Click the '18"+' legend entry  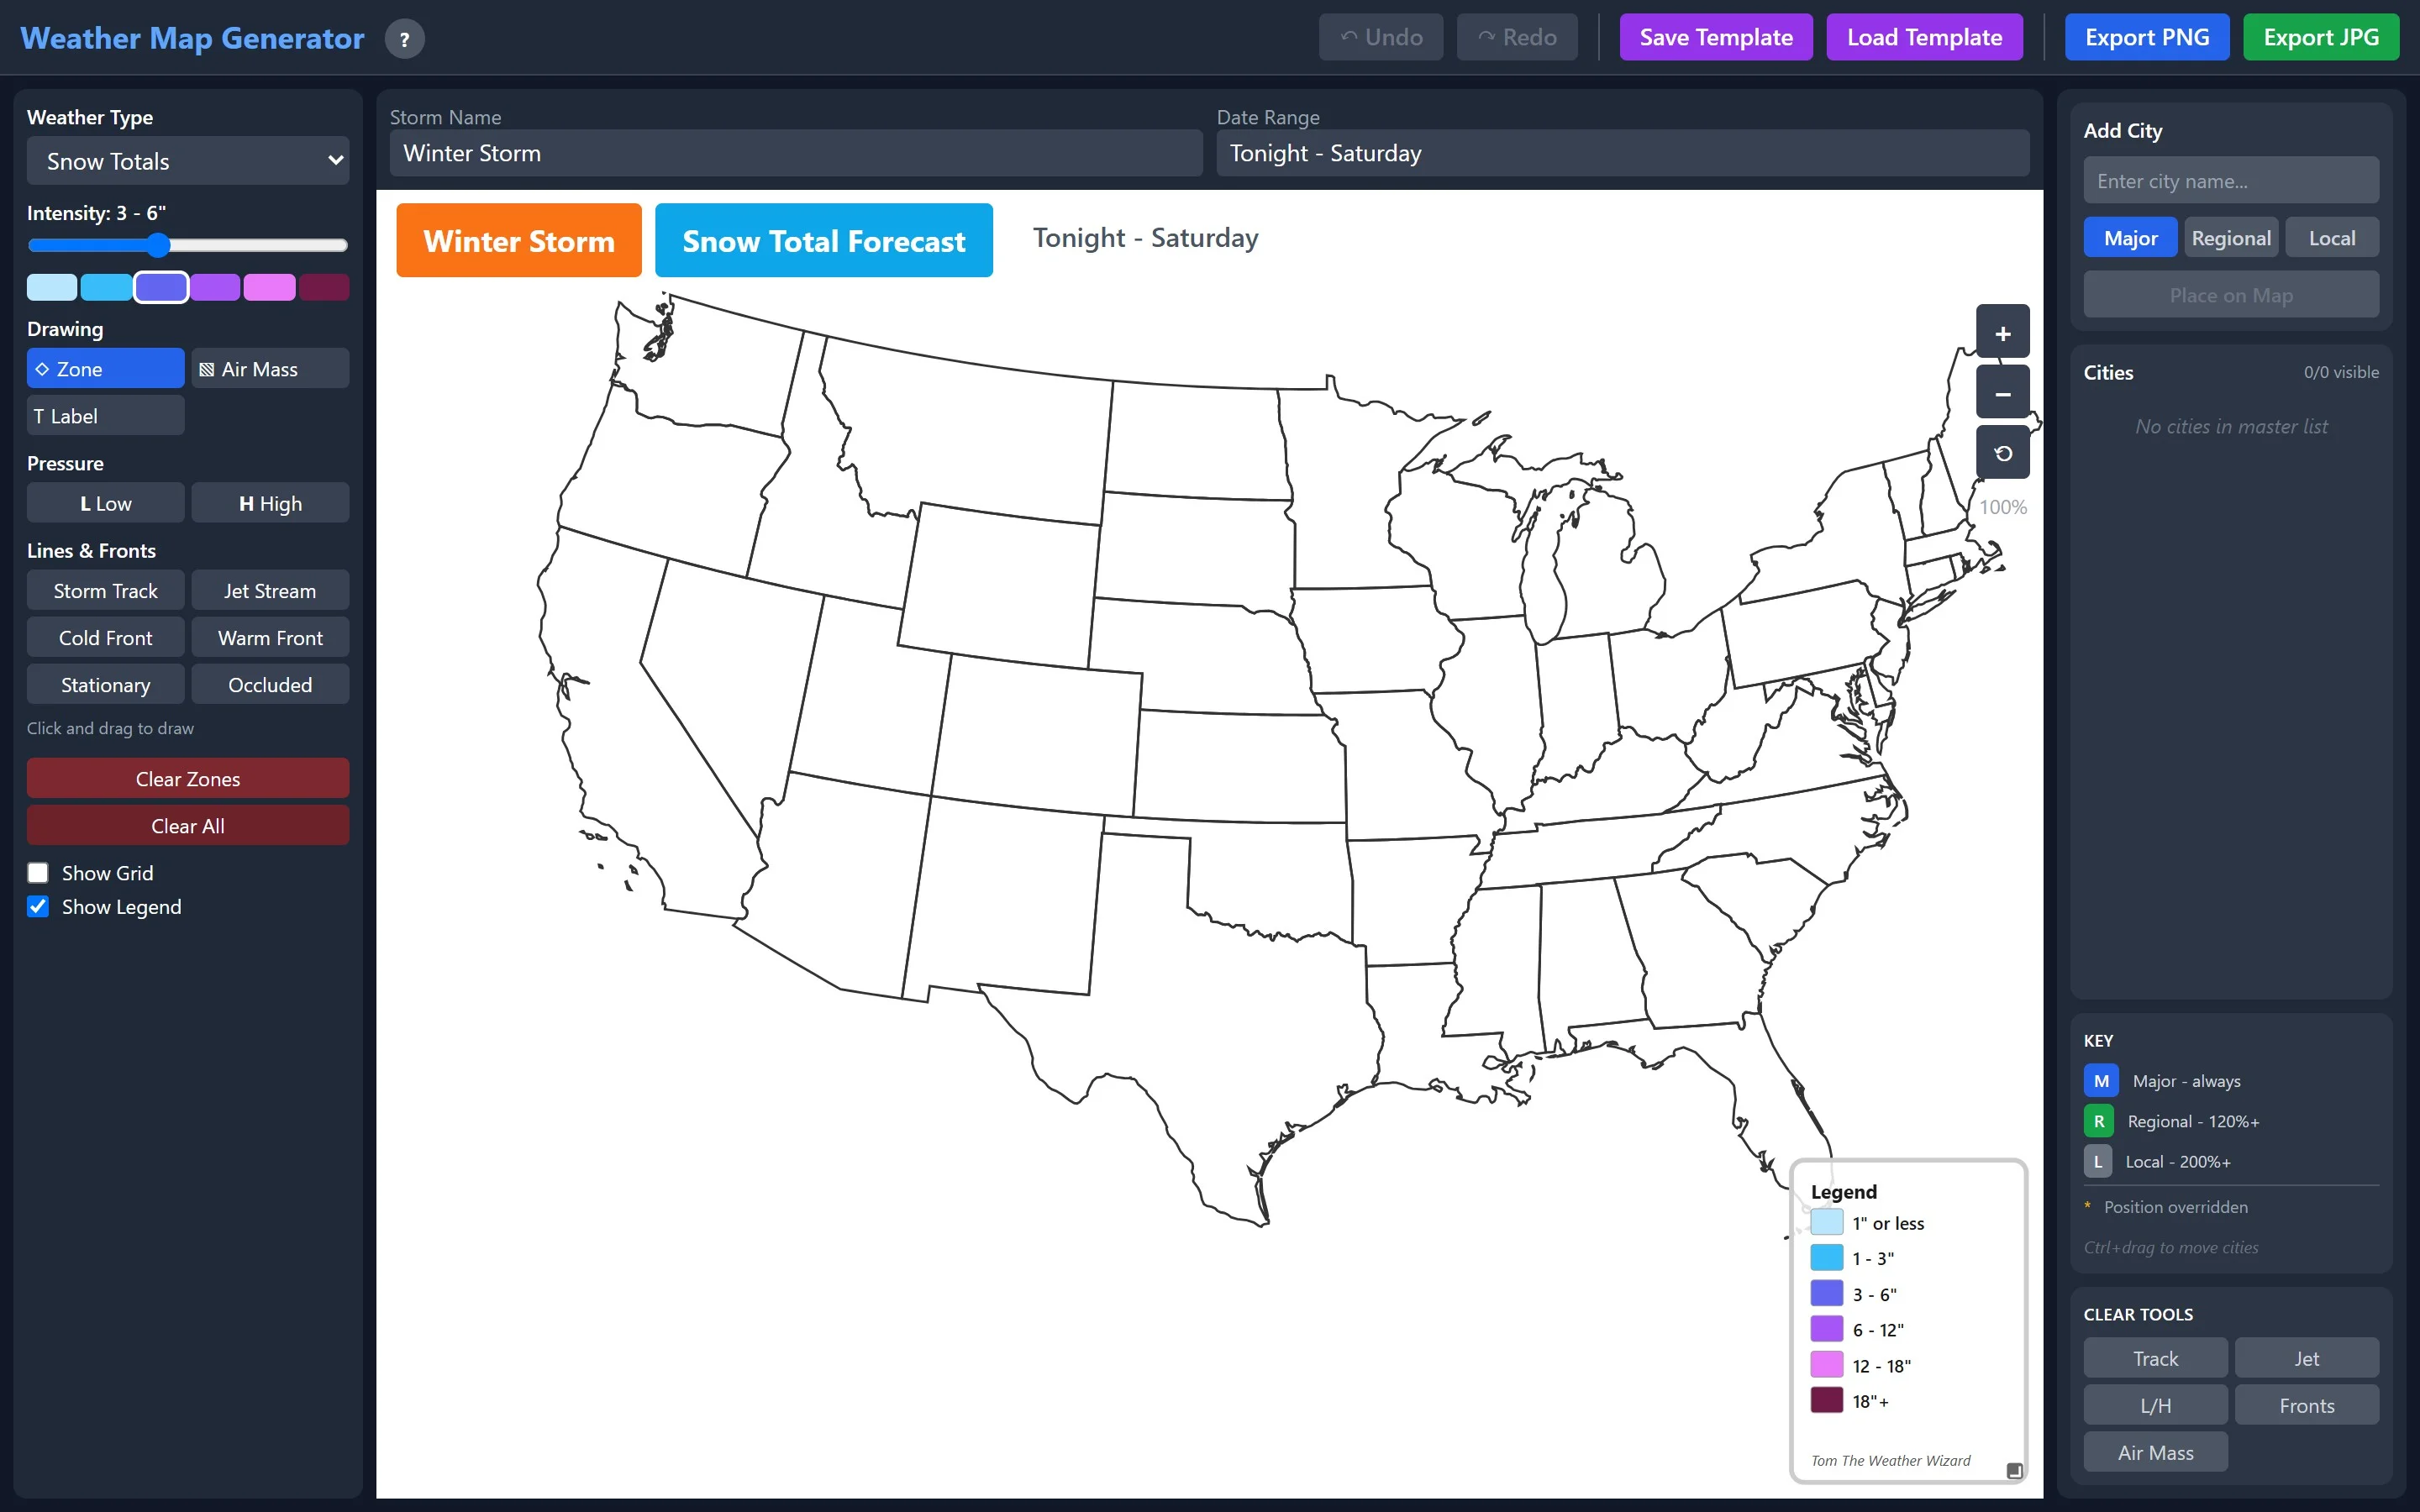point(1850,1401)
